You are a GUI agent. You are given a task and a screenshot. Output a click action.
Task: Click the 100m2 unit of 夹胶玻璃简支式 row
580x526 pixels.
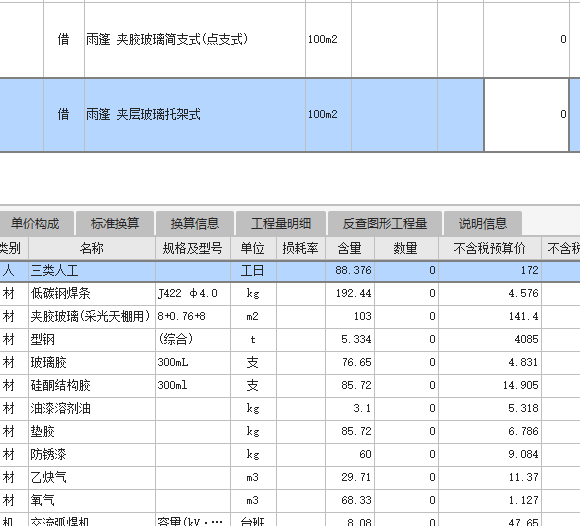323,39
